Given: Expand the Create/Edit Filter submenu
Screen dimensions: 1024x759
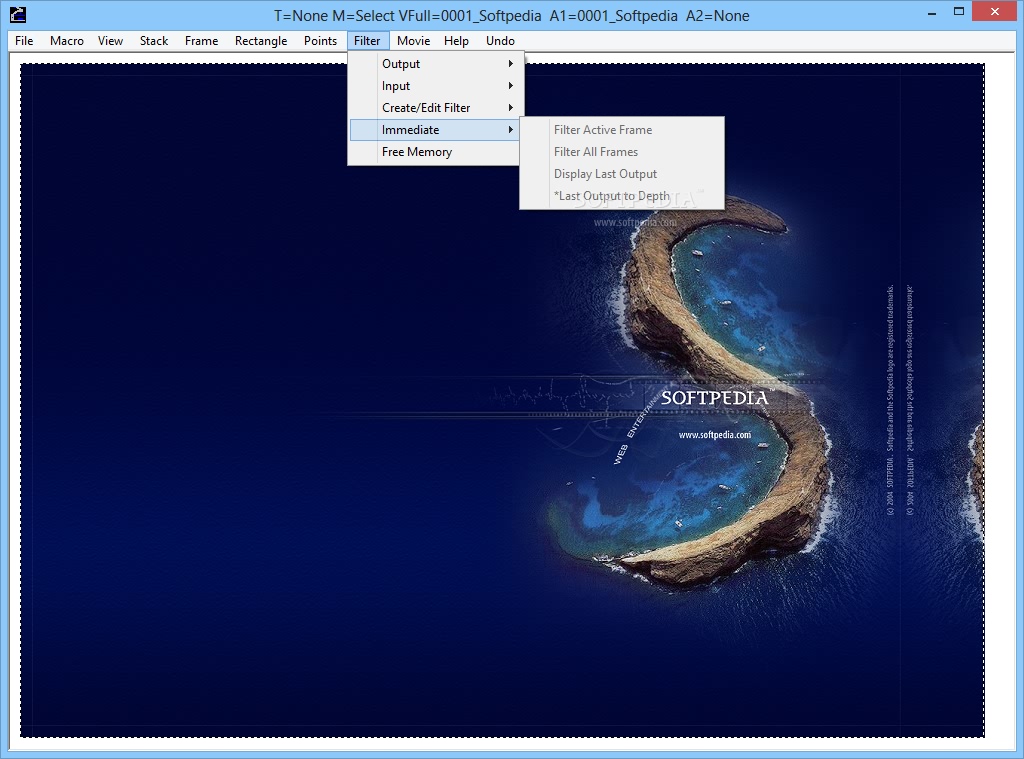Looking at the screenshot, I should (x=436, y=108).
